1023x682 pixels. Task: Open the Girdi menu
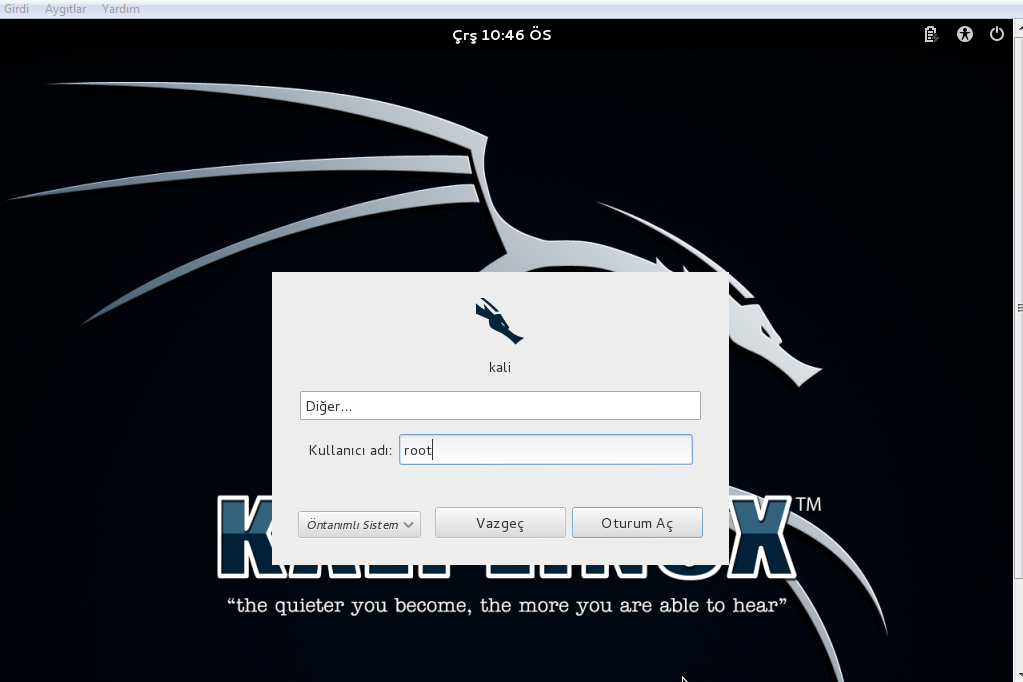point(17,9)
